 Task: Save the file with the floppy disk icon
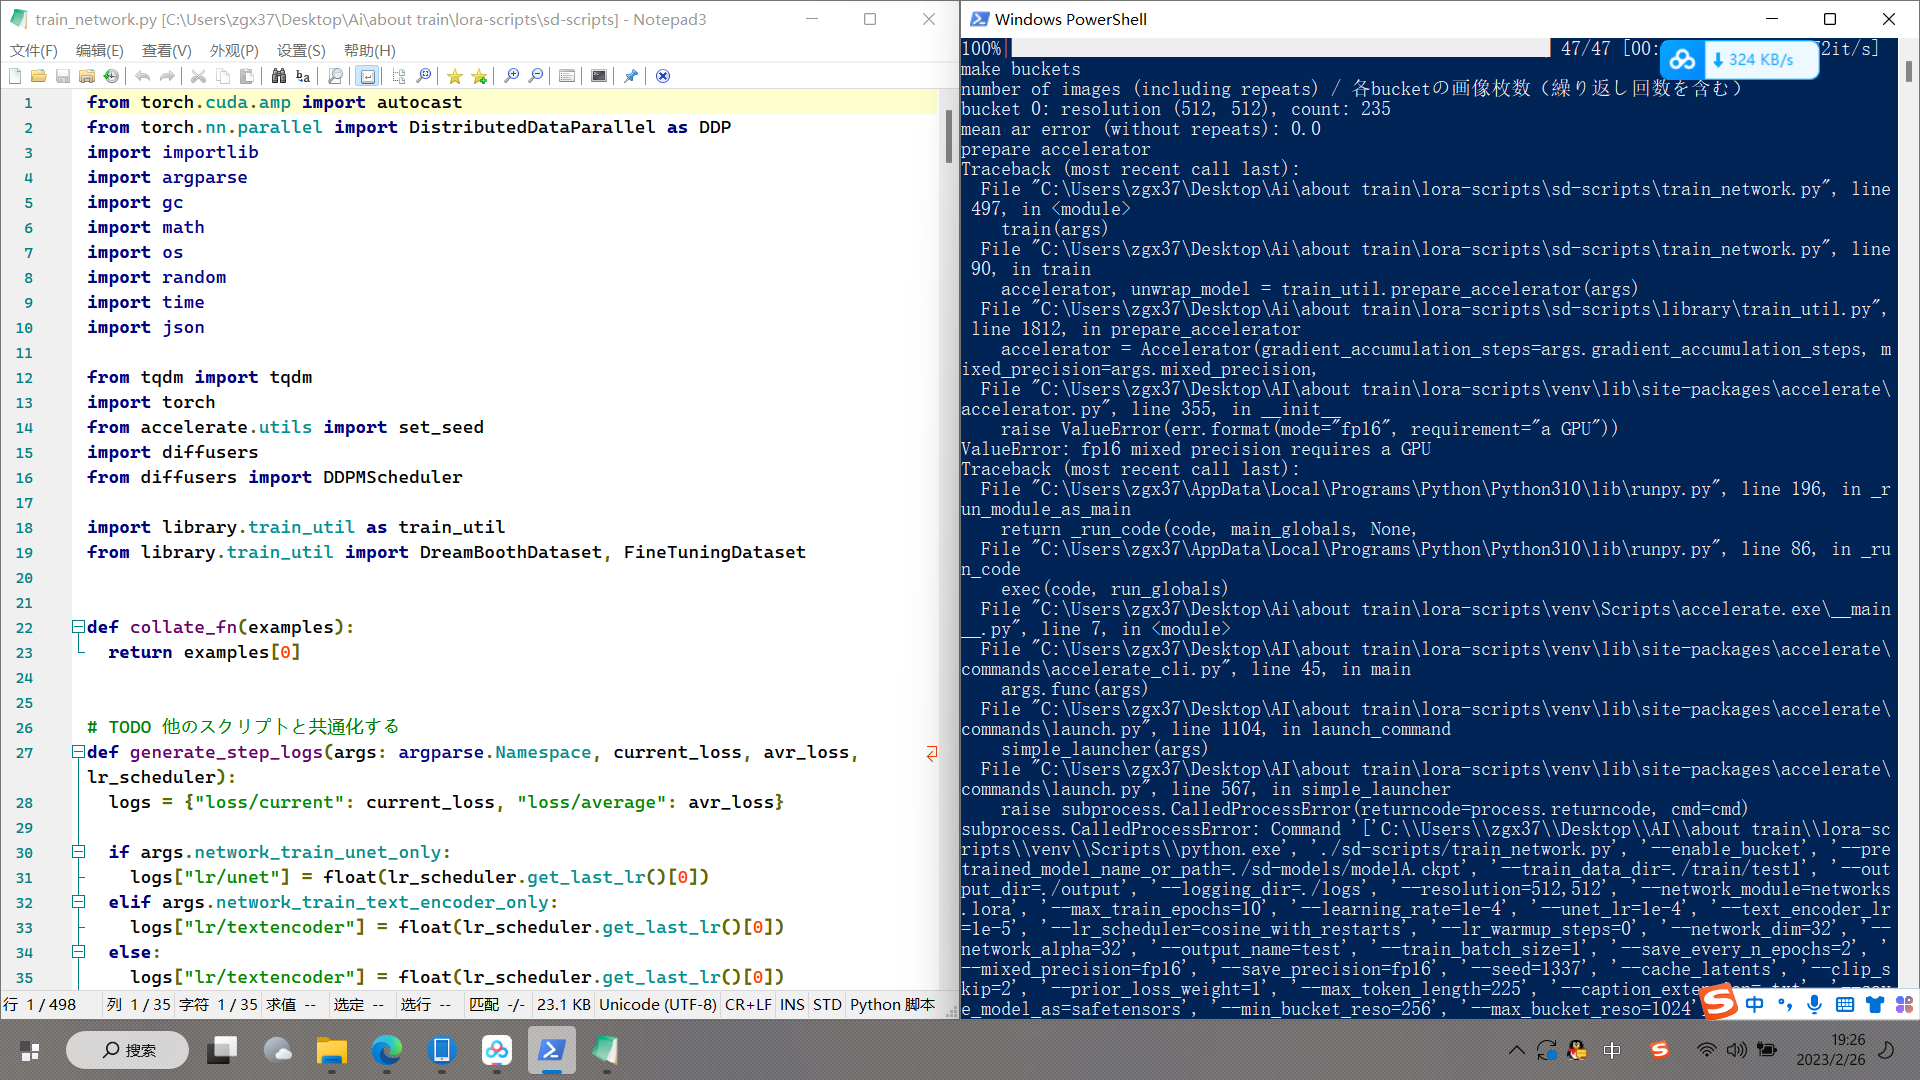[x=63, y=76]
